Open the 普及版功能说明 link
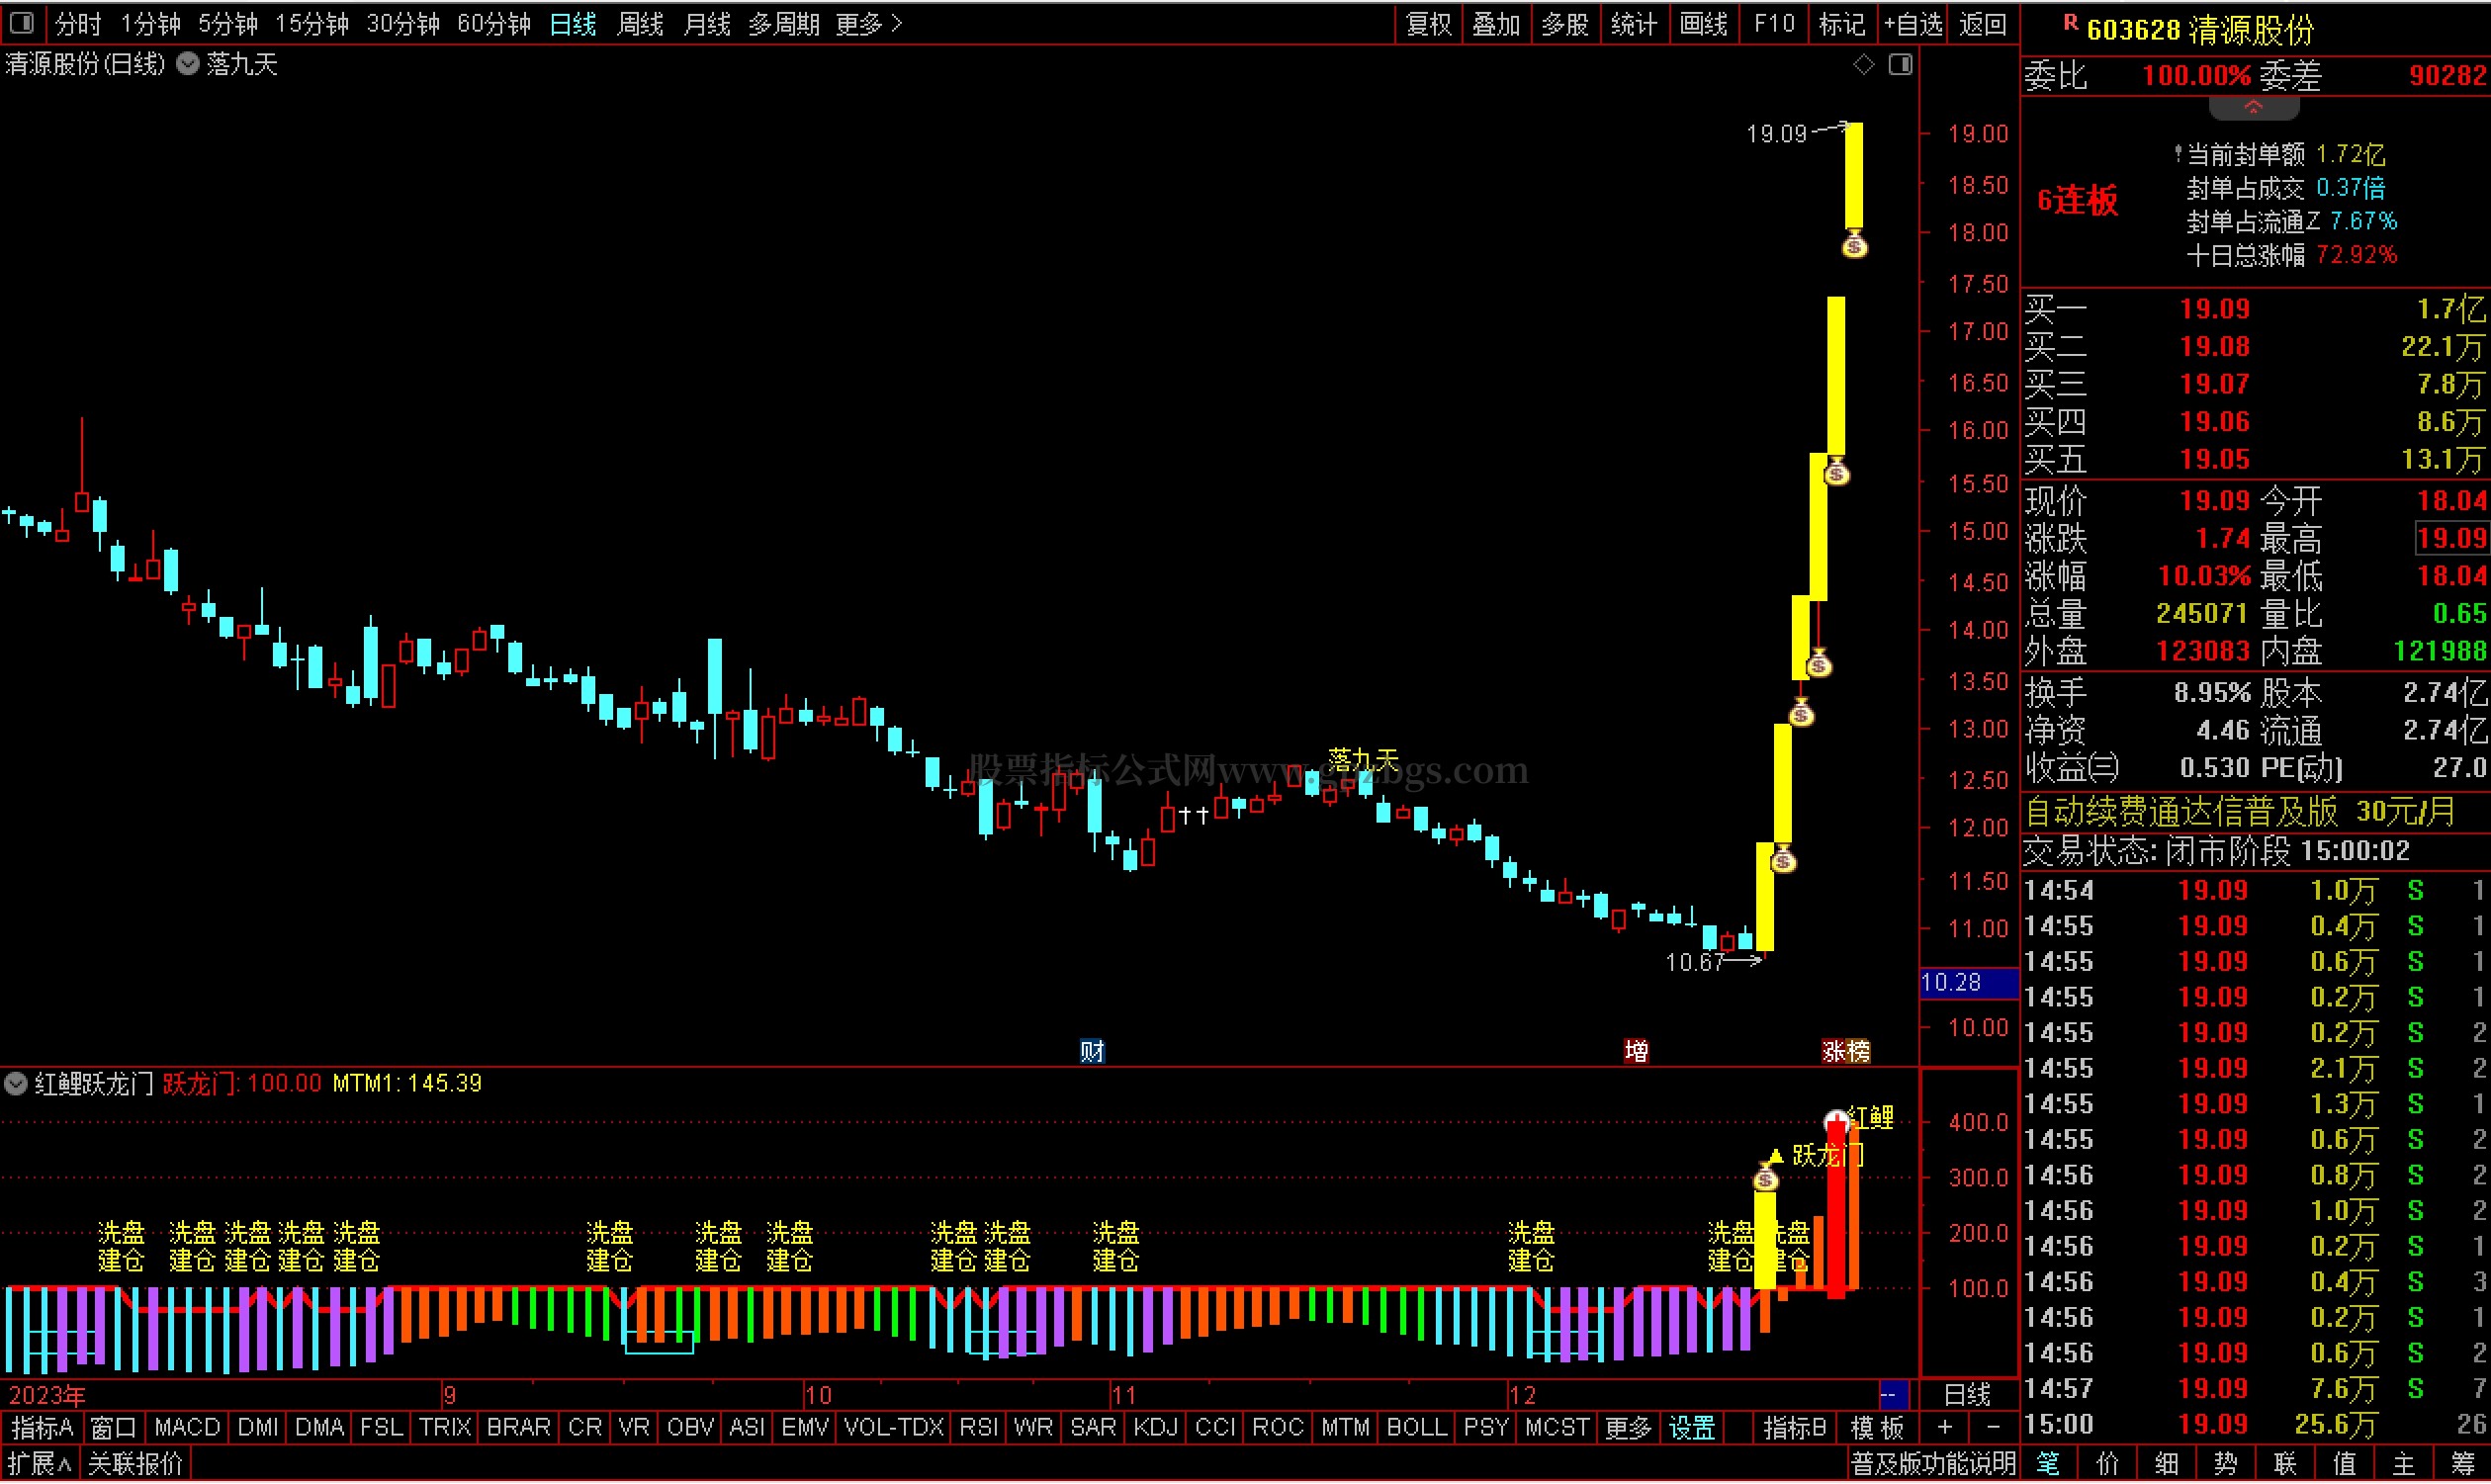Viewport: 2491px width, 1484px height. [1933, 1465]
